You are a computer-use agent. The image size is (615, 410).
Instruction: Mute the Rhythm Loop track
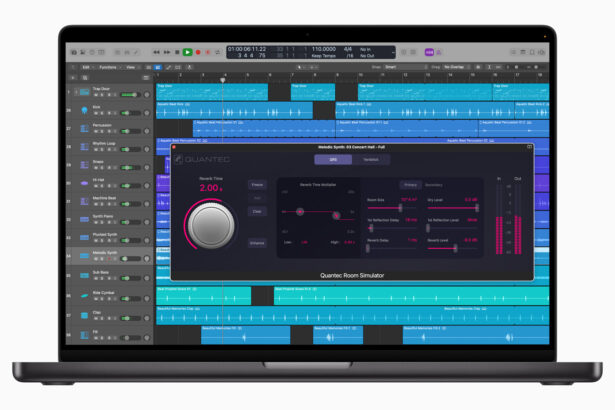click(96, 149)
